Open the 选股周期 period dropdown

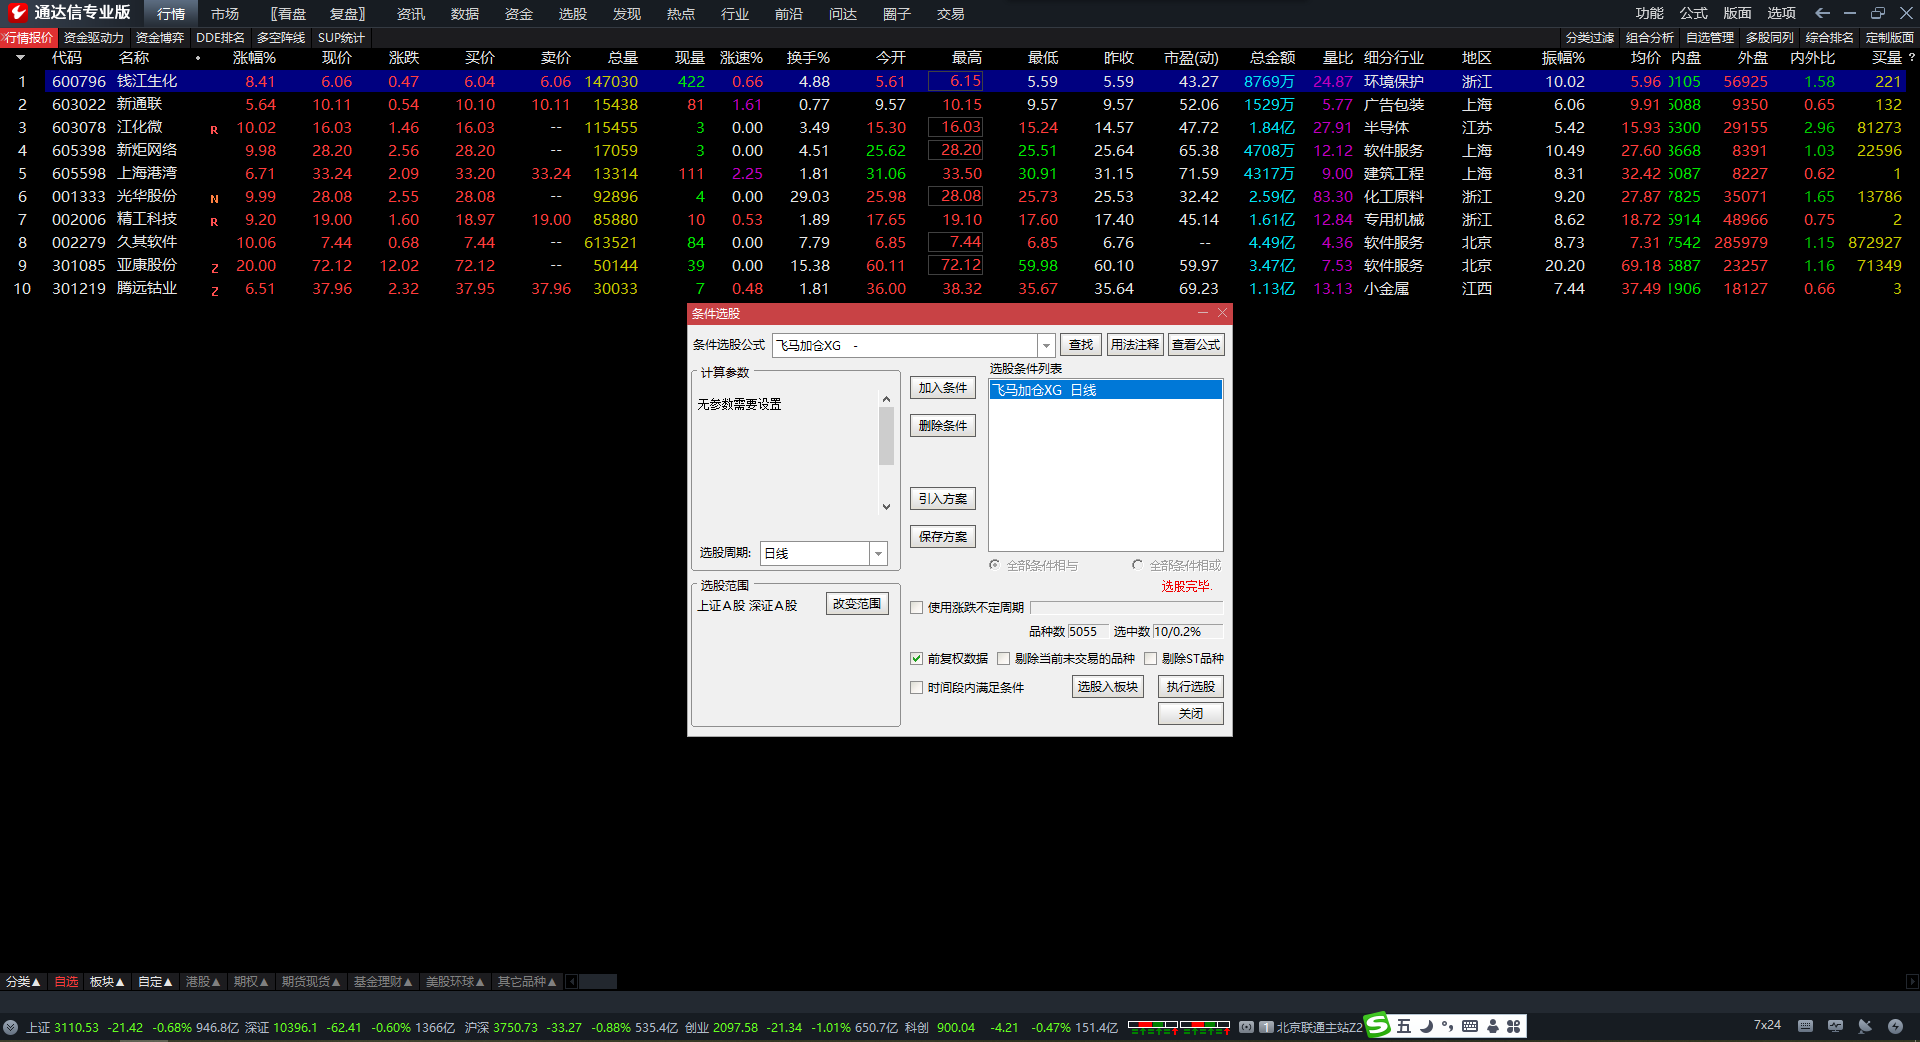point(878,553)
